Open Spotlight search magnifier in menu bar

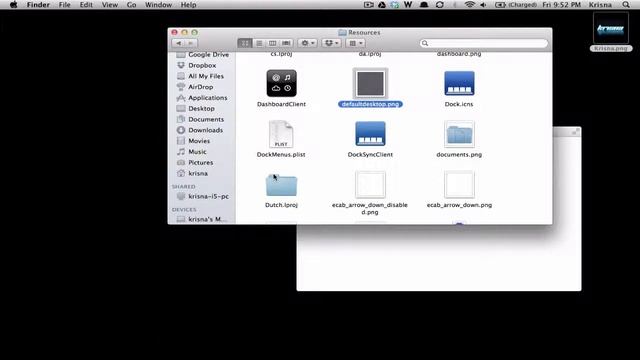[626, 5]
